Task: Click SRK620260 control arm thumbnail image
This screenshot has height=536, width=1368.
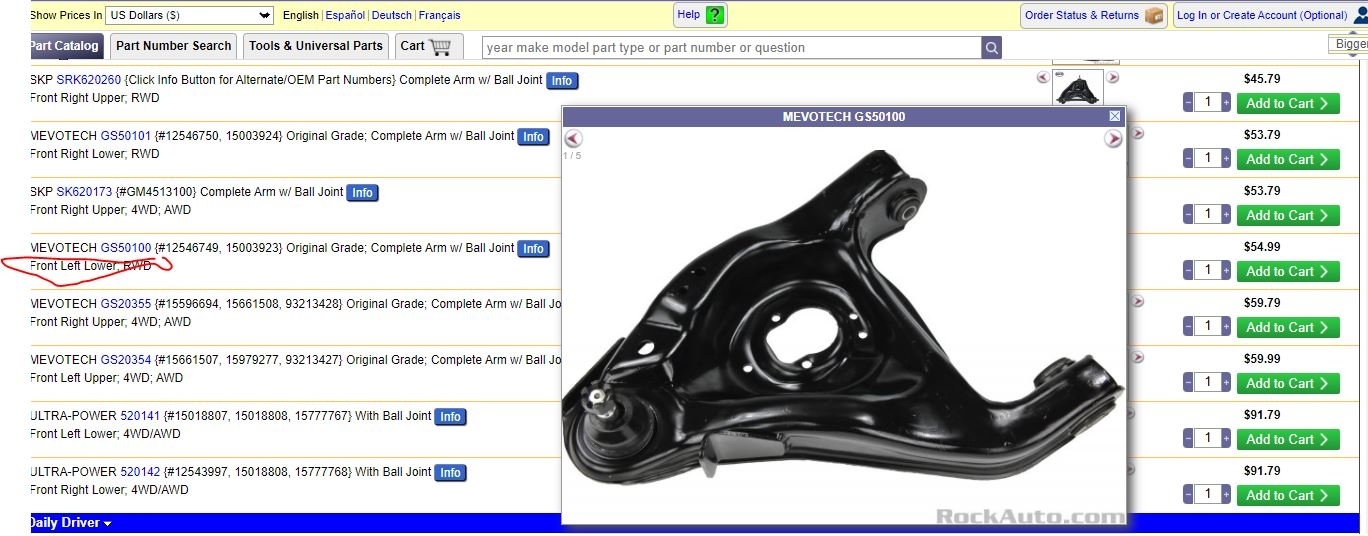Action: [x=1077, y=87]
